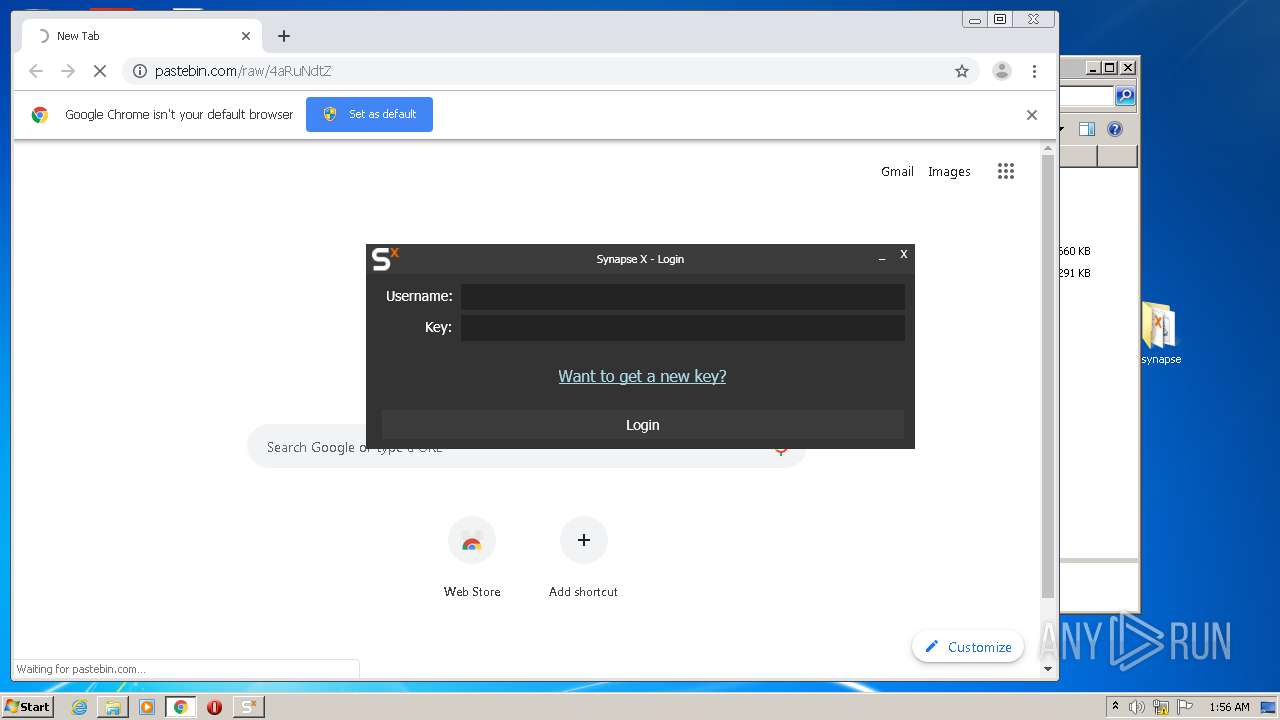
Task: Open the Gmail link
Action: 897,171
